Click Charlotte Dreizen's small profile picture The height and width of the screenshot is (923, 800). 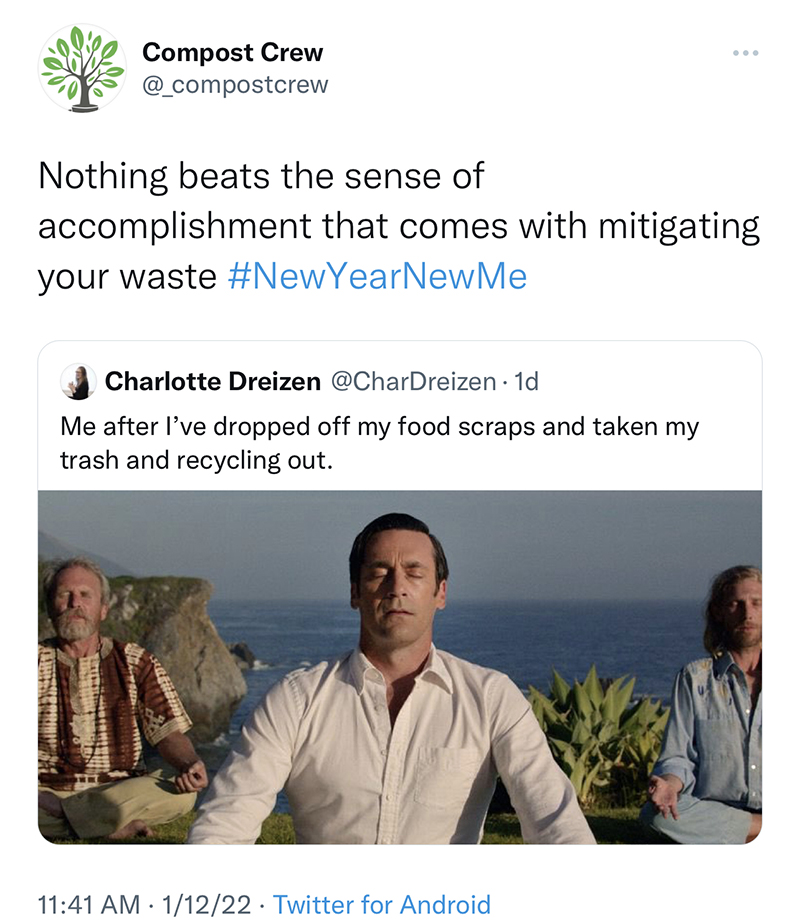click(79, 381)
